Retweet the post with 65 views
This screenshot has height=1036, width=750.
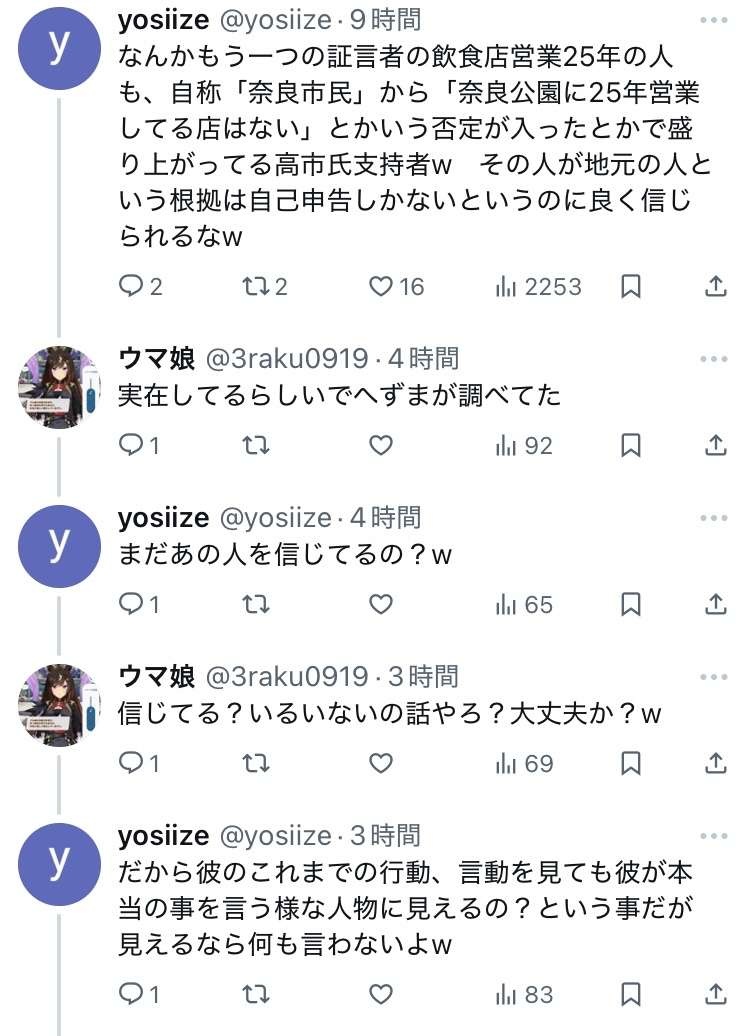point(256,604)
